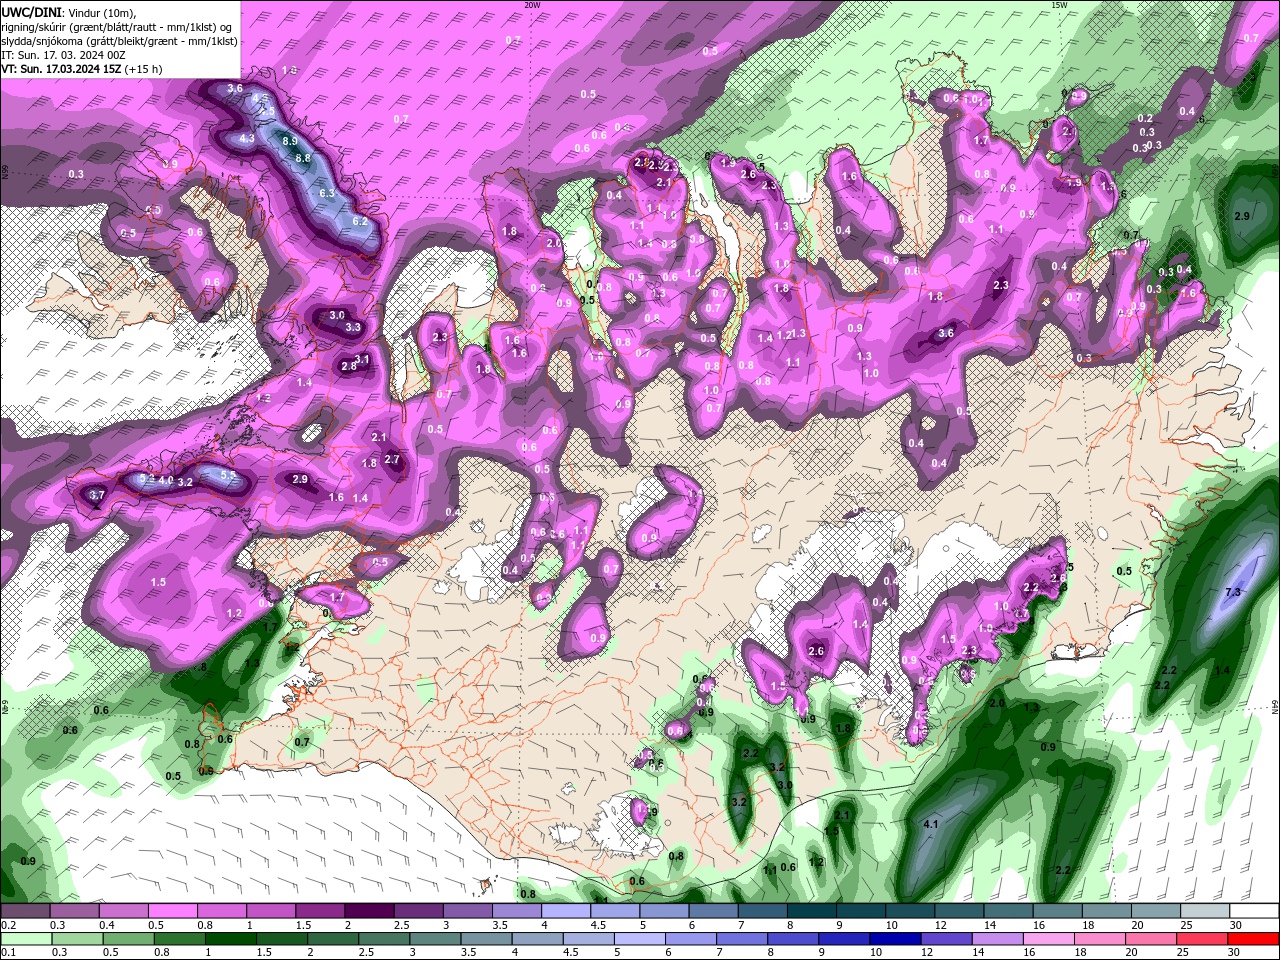Click the snowfall scale swatch between 1.5 and 2

coord(319,911)
